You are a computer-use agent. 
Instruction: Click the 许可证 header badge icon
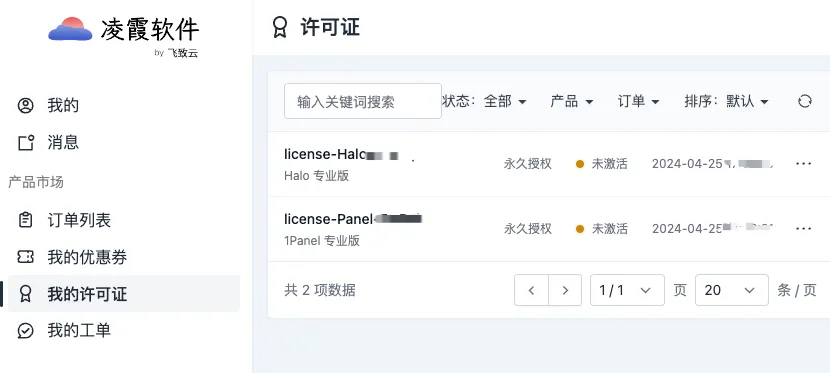coord(279,27)
